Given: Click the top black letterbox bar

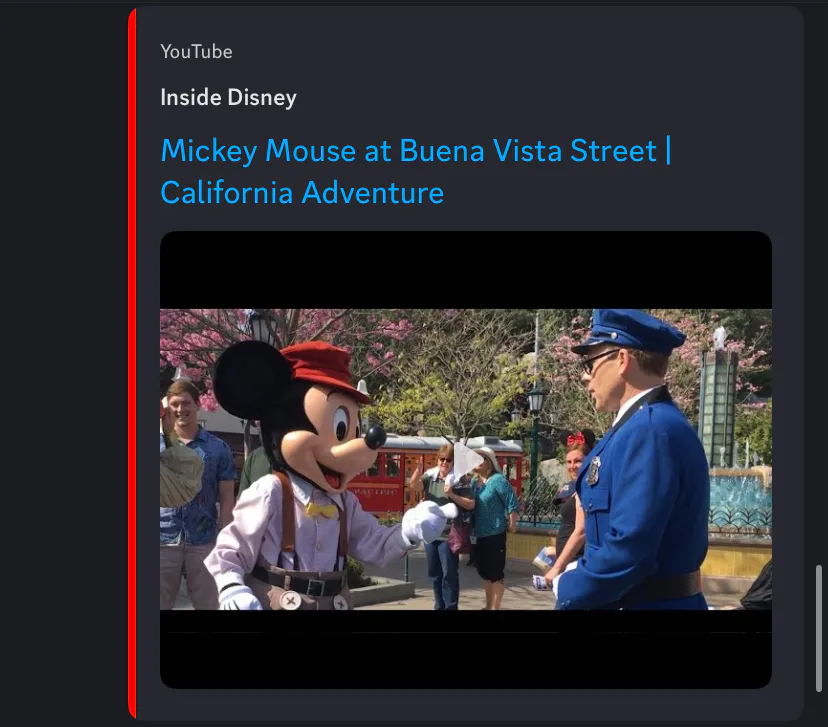Looking at the screenshot, I should click(466, 270).
